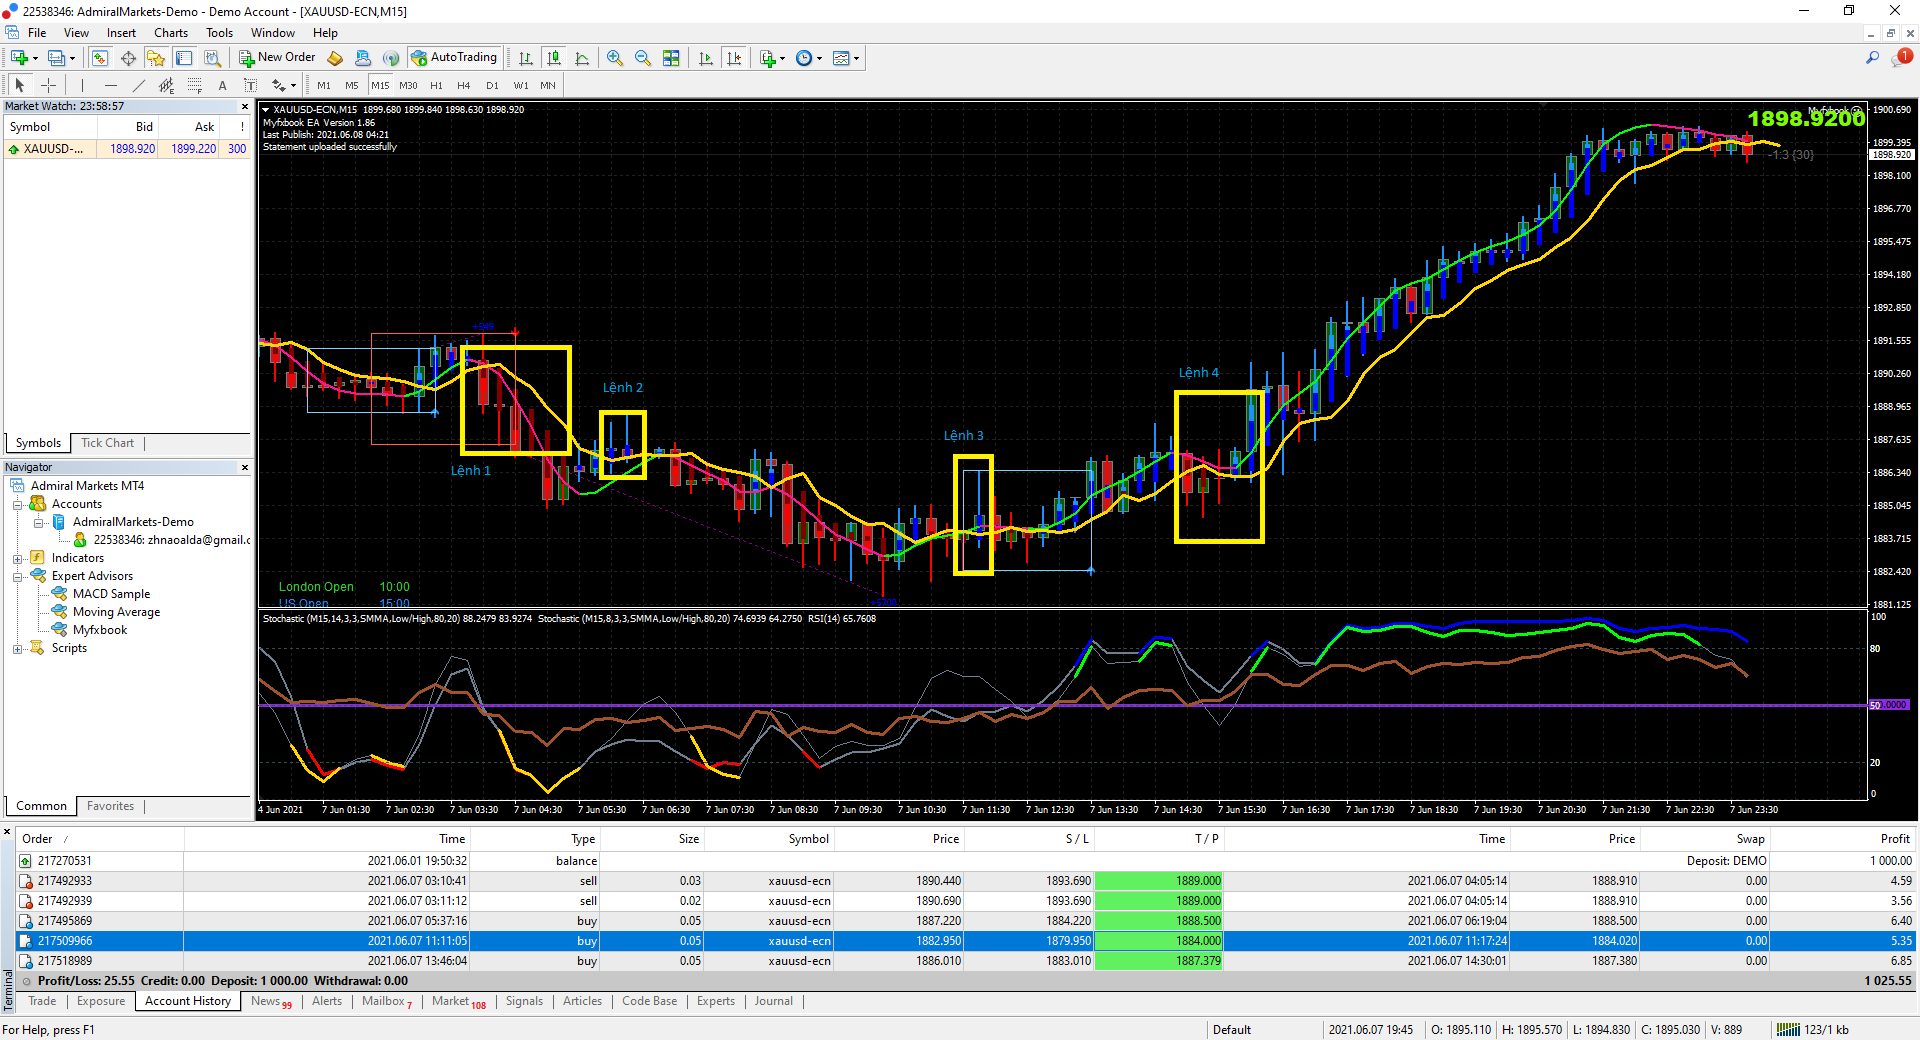Collapse the AdmiralMarkets-Demo tree node
1920x1040 pixels.
click(x=38, y=522)
